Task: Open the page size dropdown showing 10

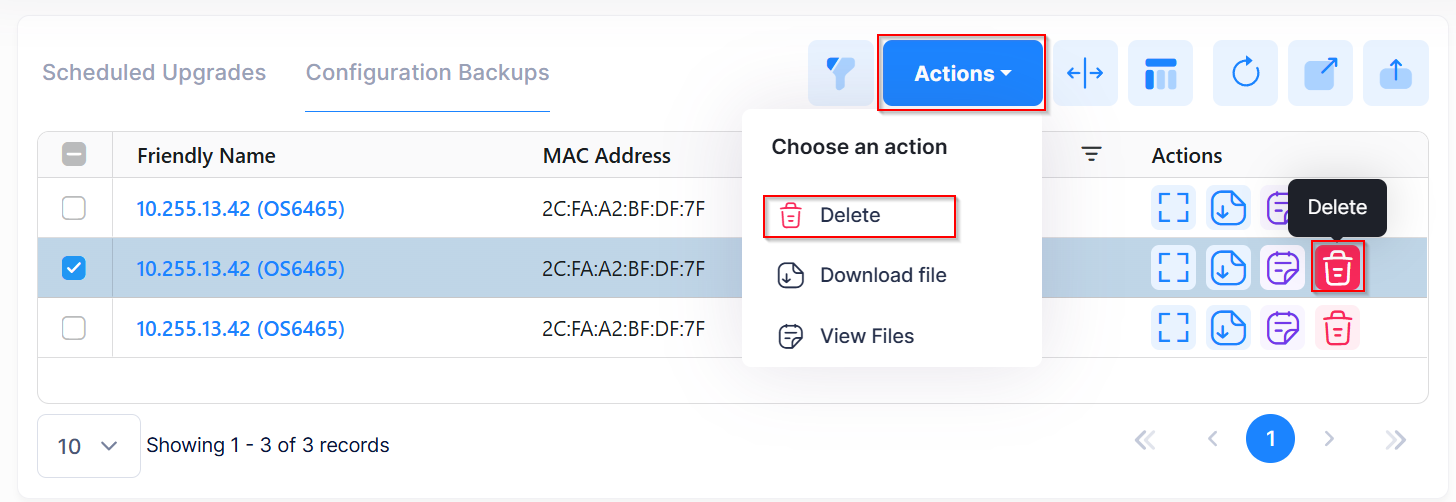Action: tap(88, 446)
